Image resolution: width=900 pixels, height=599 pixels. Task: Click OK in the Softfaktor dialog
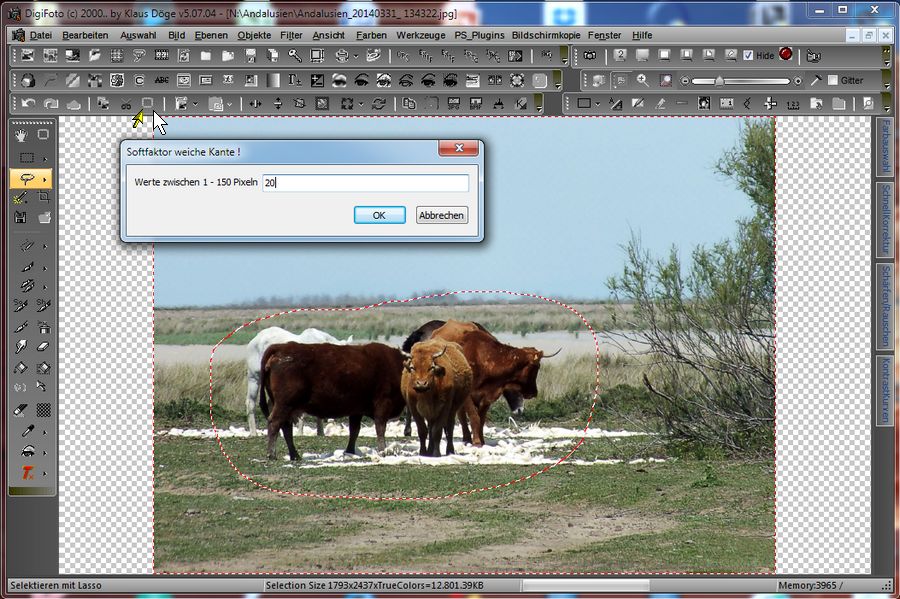tap(379, 215)
